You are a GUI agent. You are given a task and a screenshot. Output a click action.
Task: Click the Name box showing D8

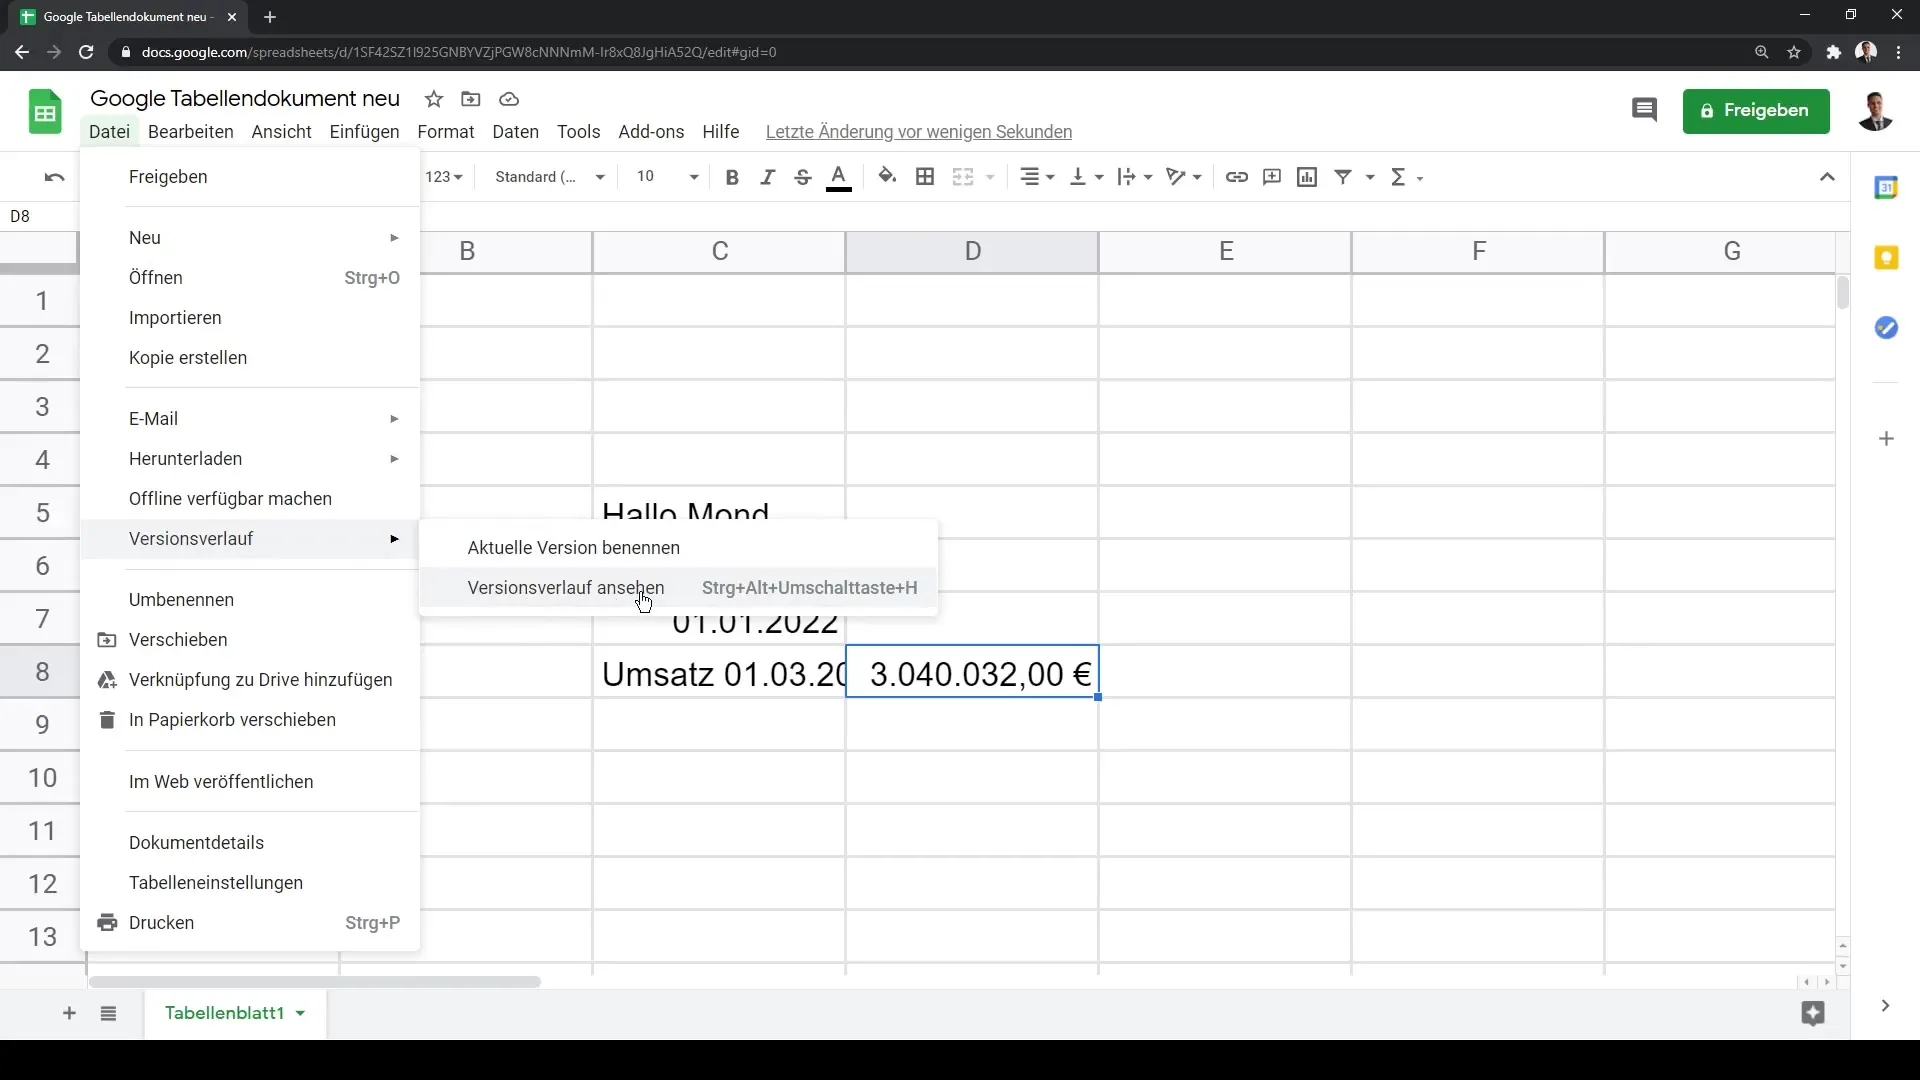[x=40, y=216]
